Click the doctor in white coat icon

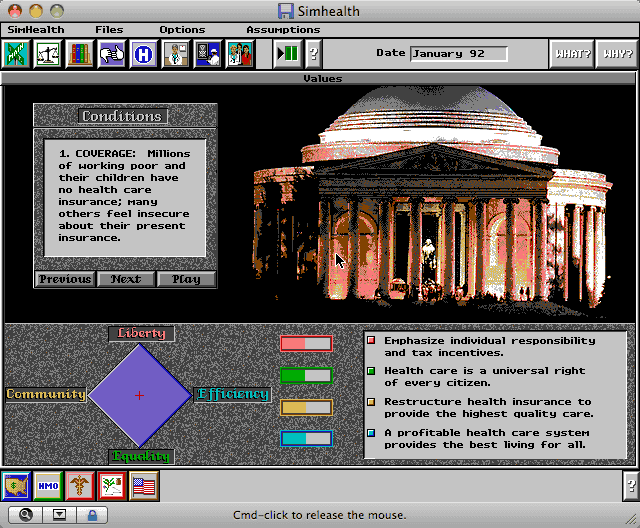coord(176,54)
